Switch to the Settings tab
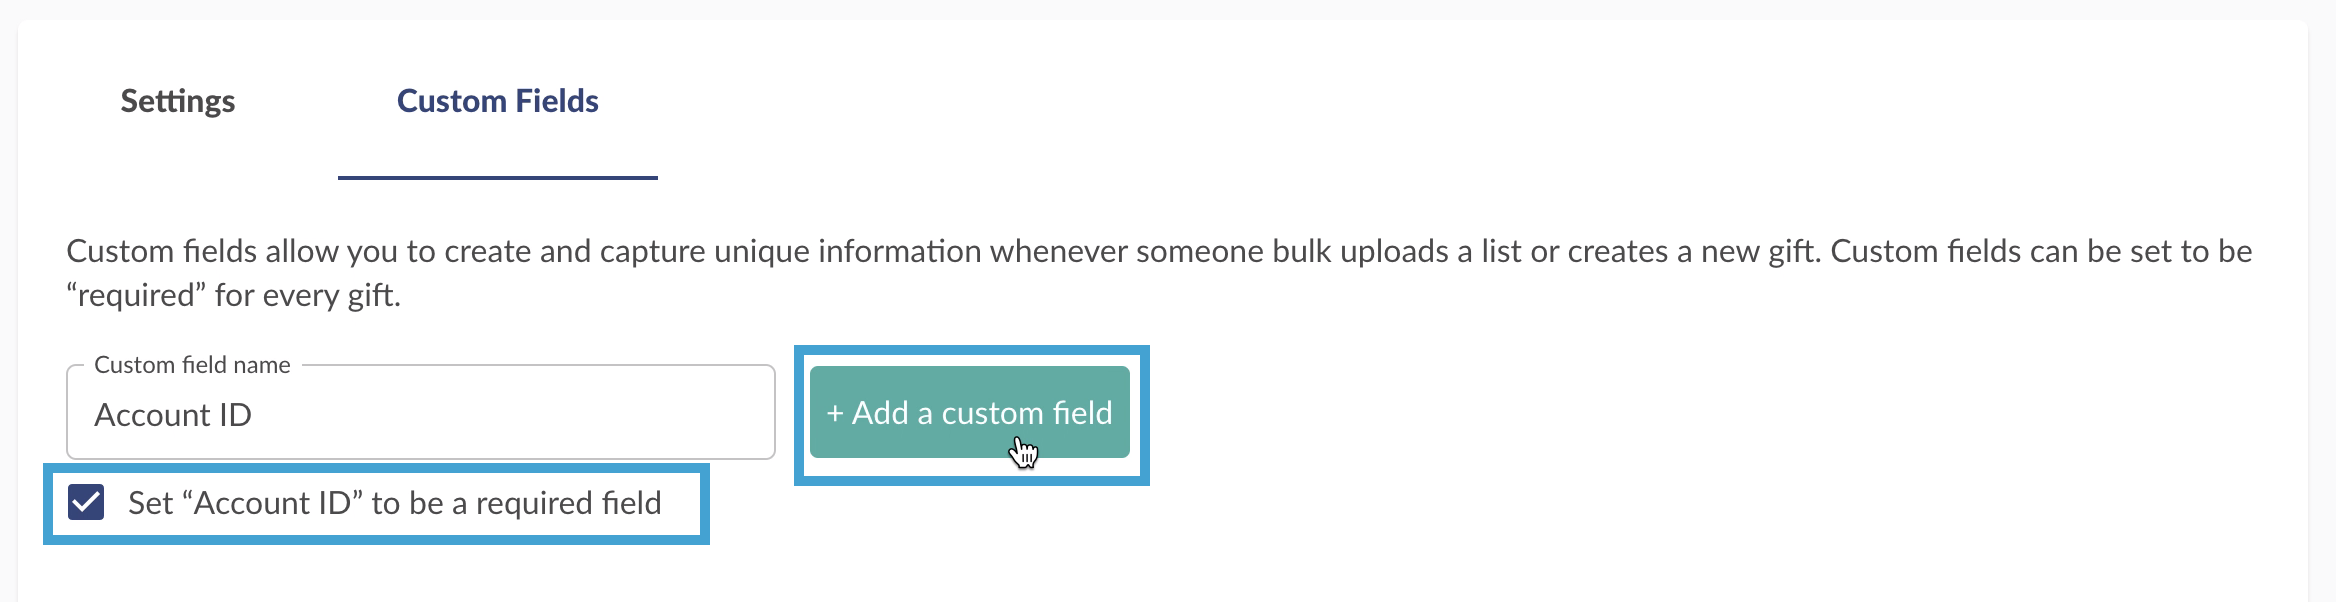 pos(178,101)
